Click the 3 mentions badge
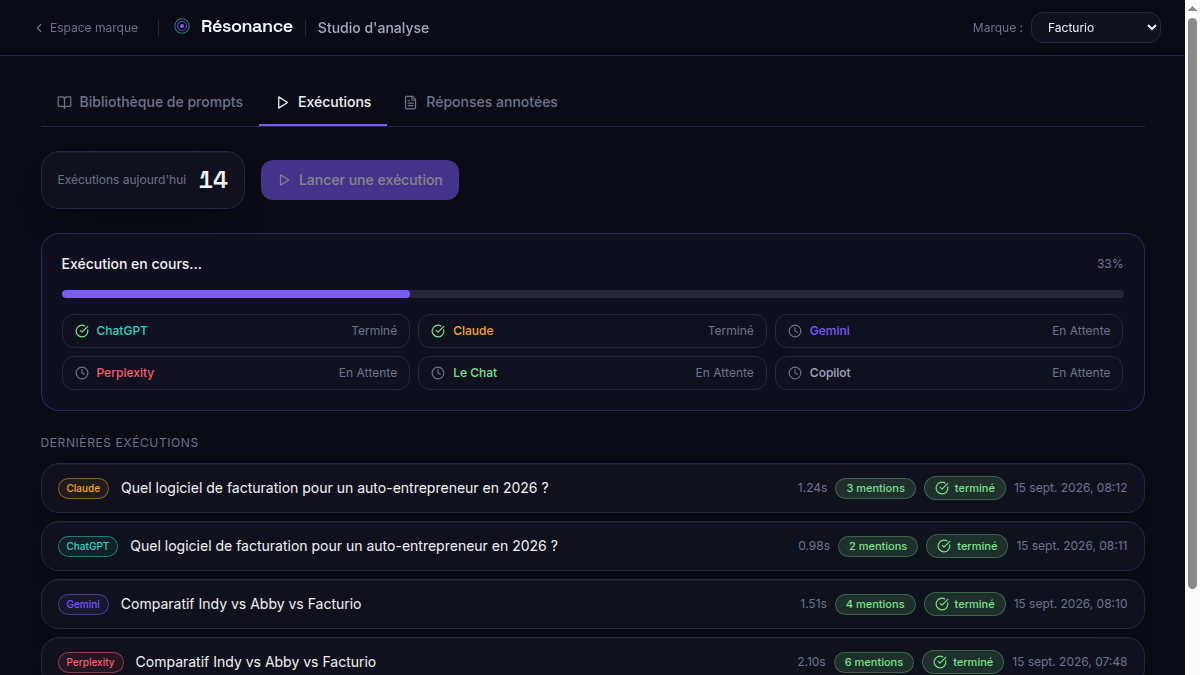This screenshot has width=1200, height=675. coord(875,488)
